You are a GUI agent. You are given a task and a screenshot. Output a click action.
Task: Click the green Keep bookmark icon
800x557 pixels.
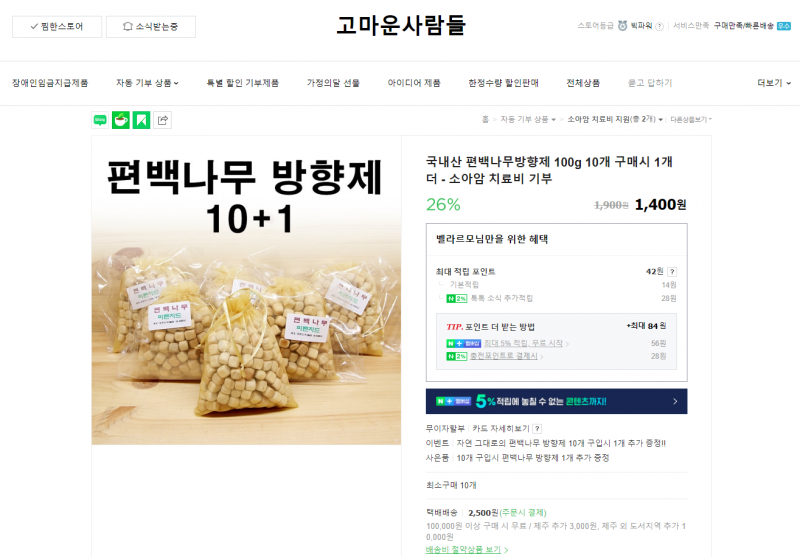point(141,120)
